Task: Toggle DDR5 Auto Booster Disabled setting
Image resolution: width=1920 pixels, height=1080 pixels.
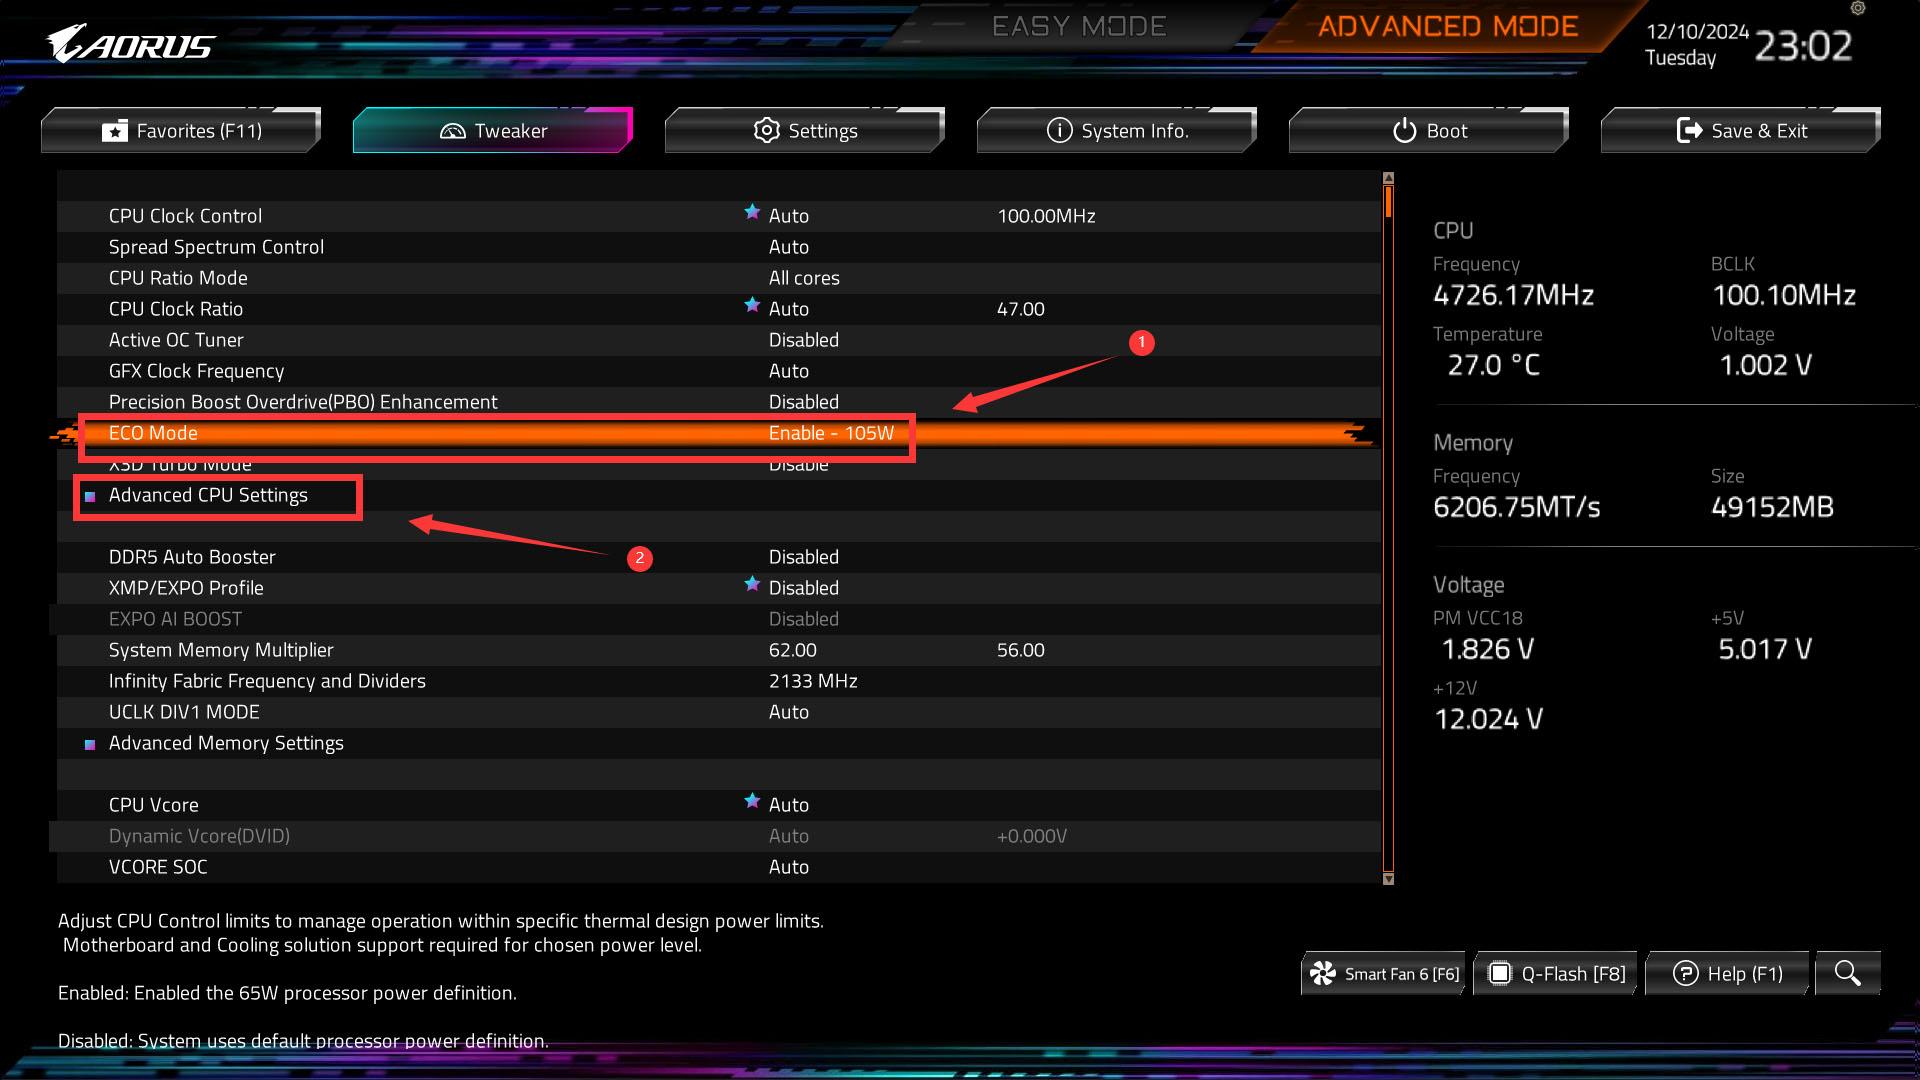Action: pyautogui.click(x=803, y=557)
